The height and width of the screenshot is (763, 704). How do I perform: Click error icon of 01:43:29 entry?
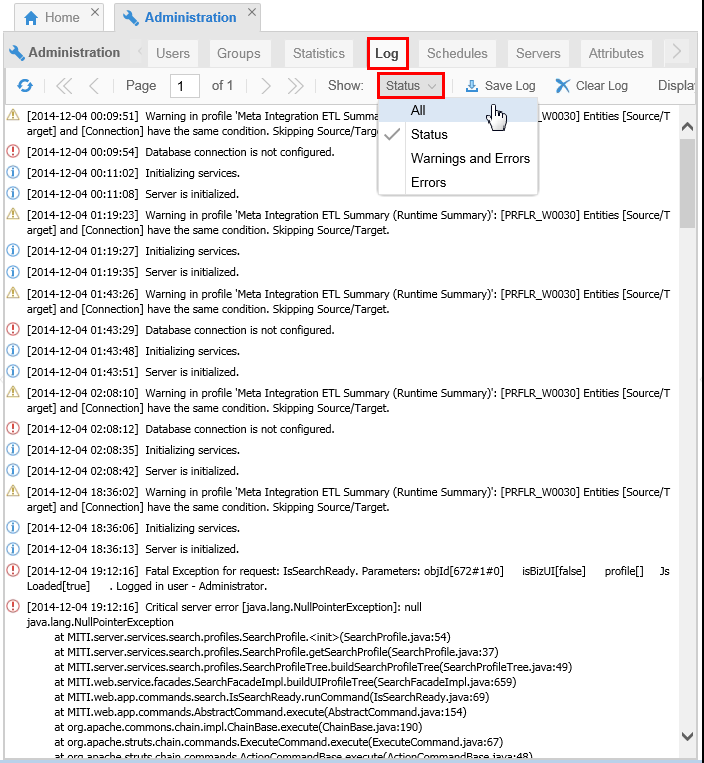click(13, 329)
